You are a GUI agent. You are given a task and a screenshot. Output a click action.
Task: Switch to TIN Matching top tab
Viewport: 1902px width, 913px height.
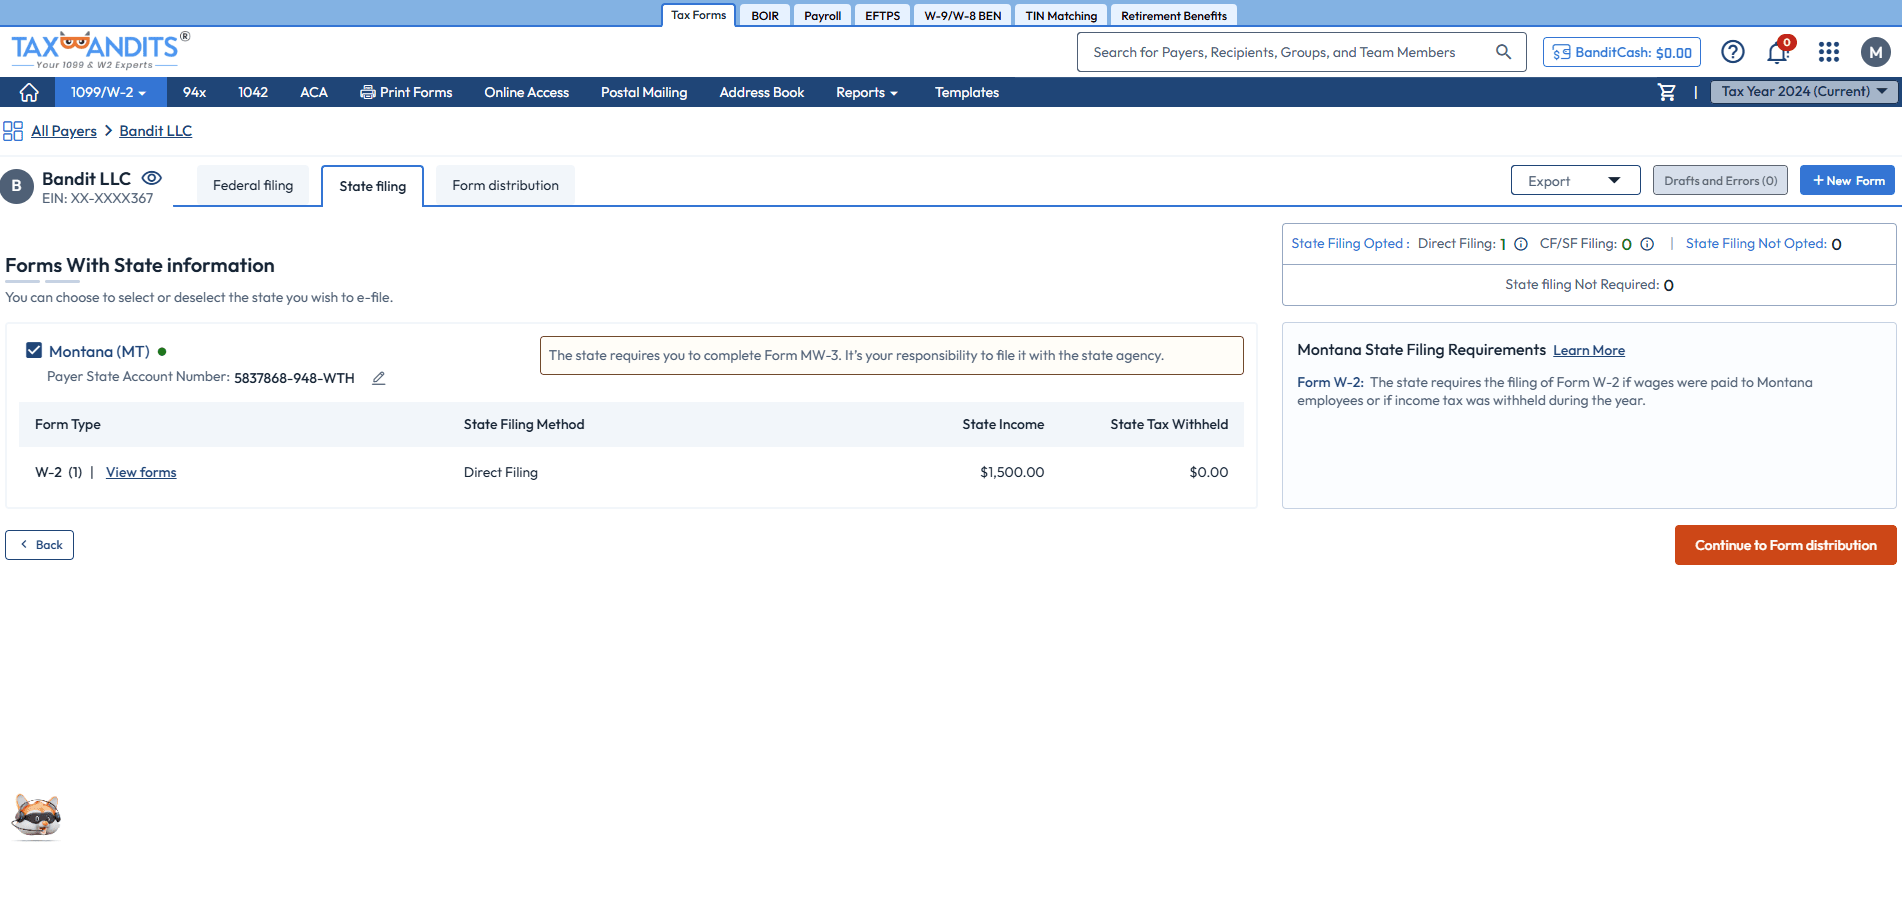(1061, 15)
